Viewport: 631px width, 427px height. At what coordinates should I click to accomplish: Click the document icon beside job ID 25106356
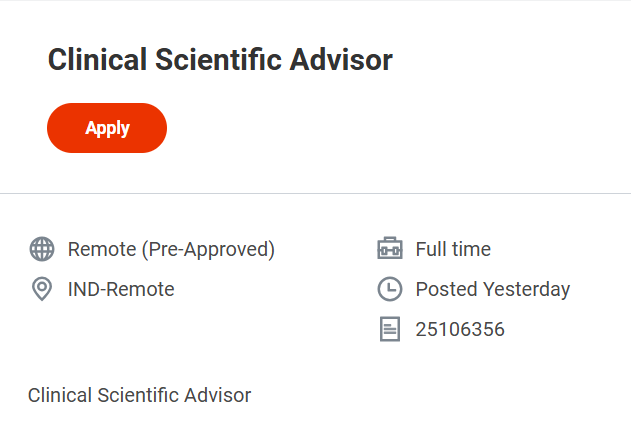[x=389, y=330]
